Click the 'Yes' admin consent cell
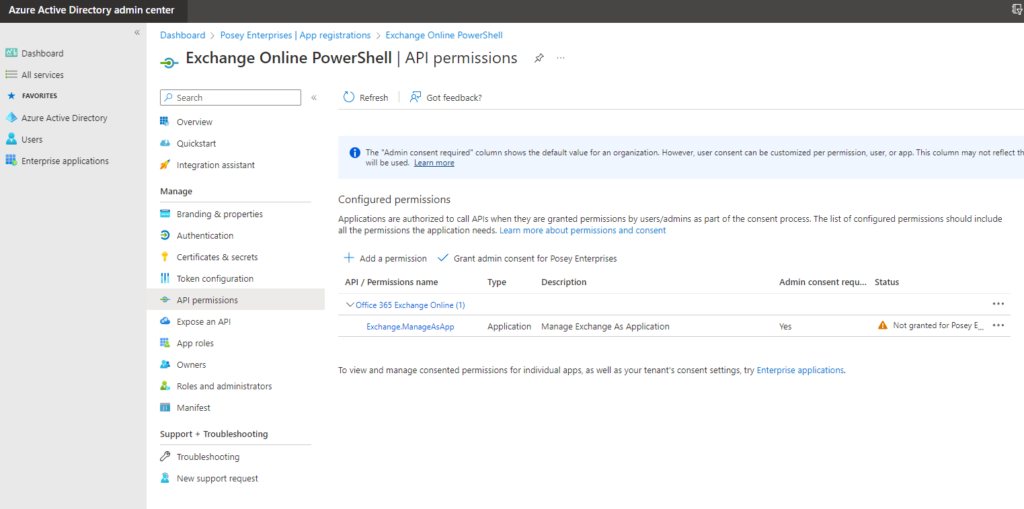The width and height of the screenshot is (1024, 509). (785, 326)
